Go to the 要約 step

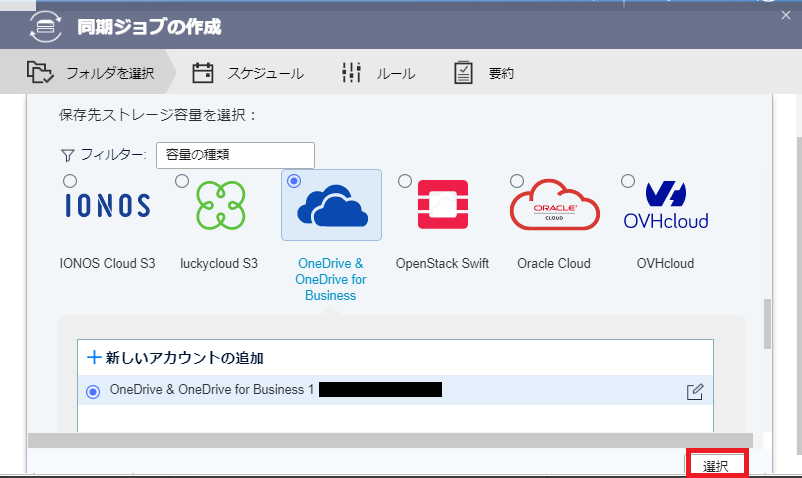point(484,73)
